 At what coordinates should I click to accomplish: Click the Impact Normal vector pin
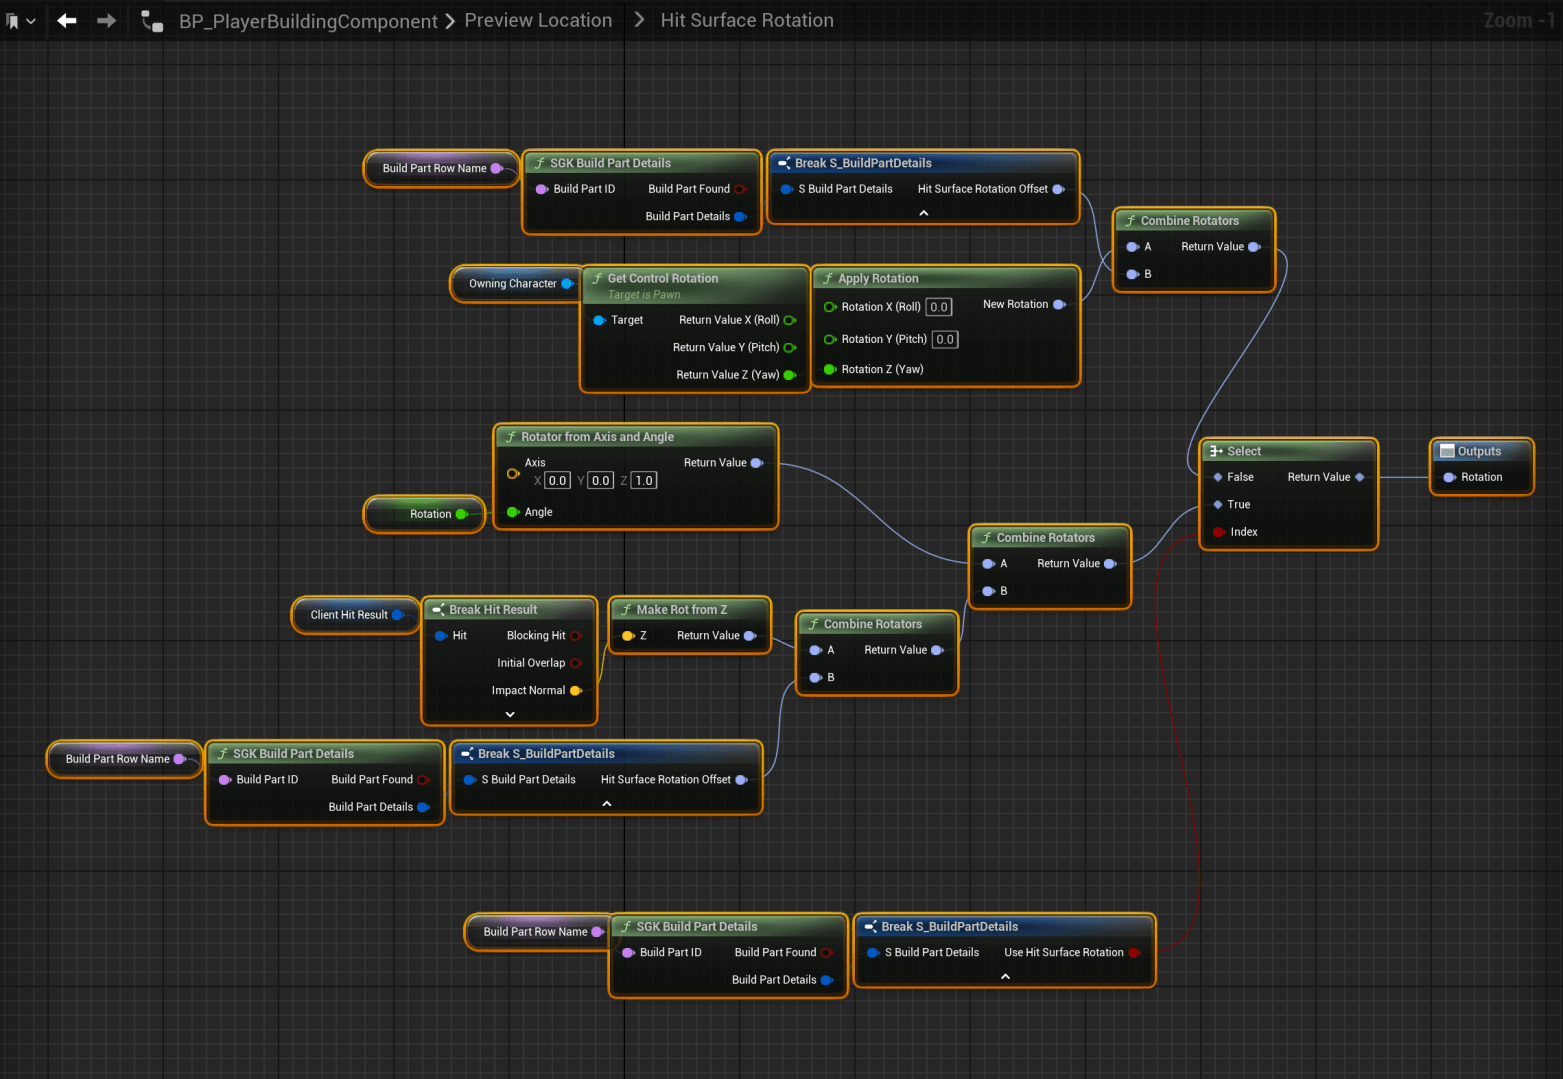pos(575,691)
